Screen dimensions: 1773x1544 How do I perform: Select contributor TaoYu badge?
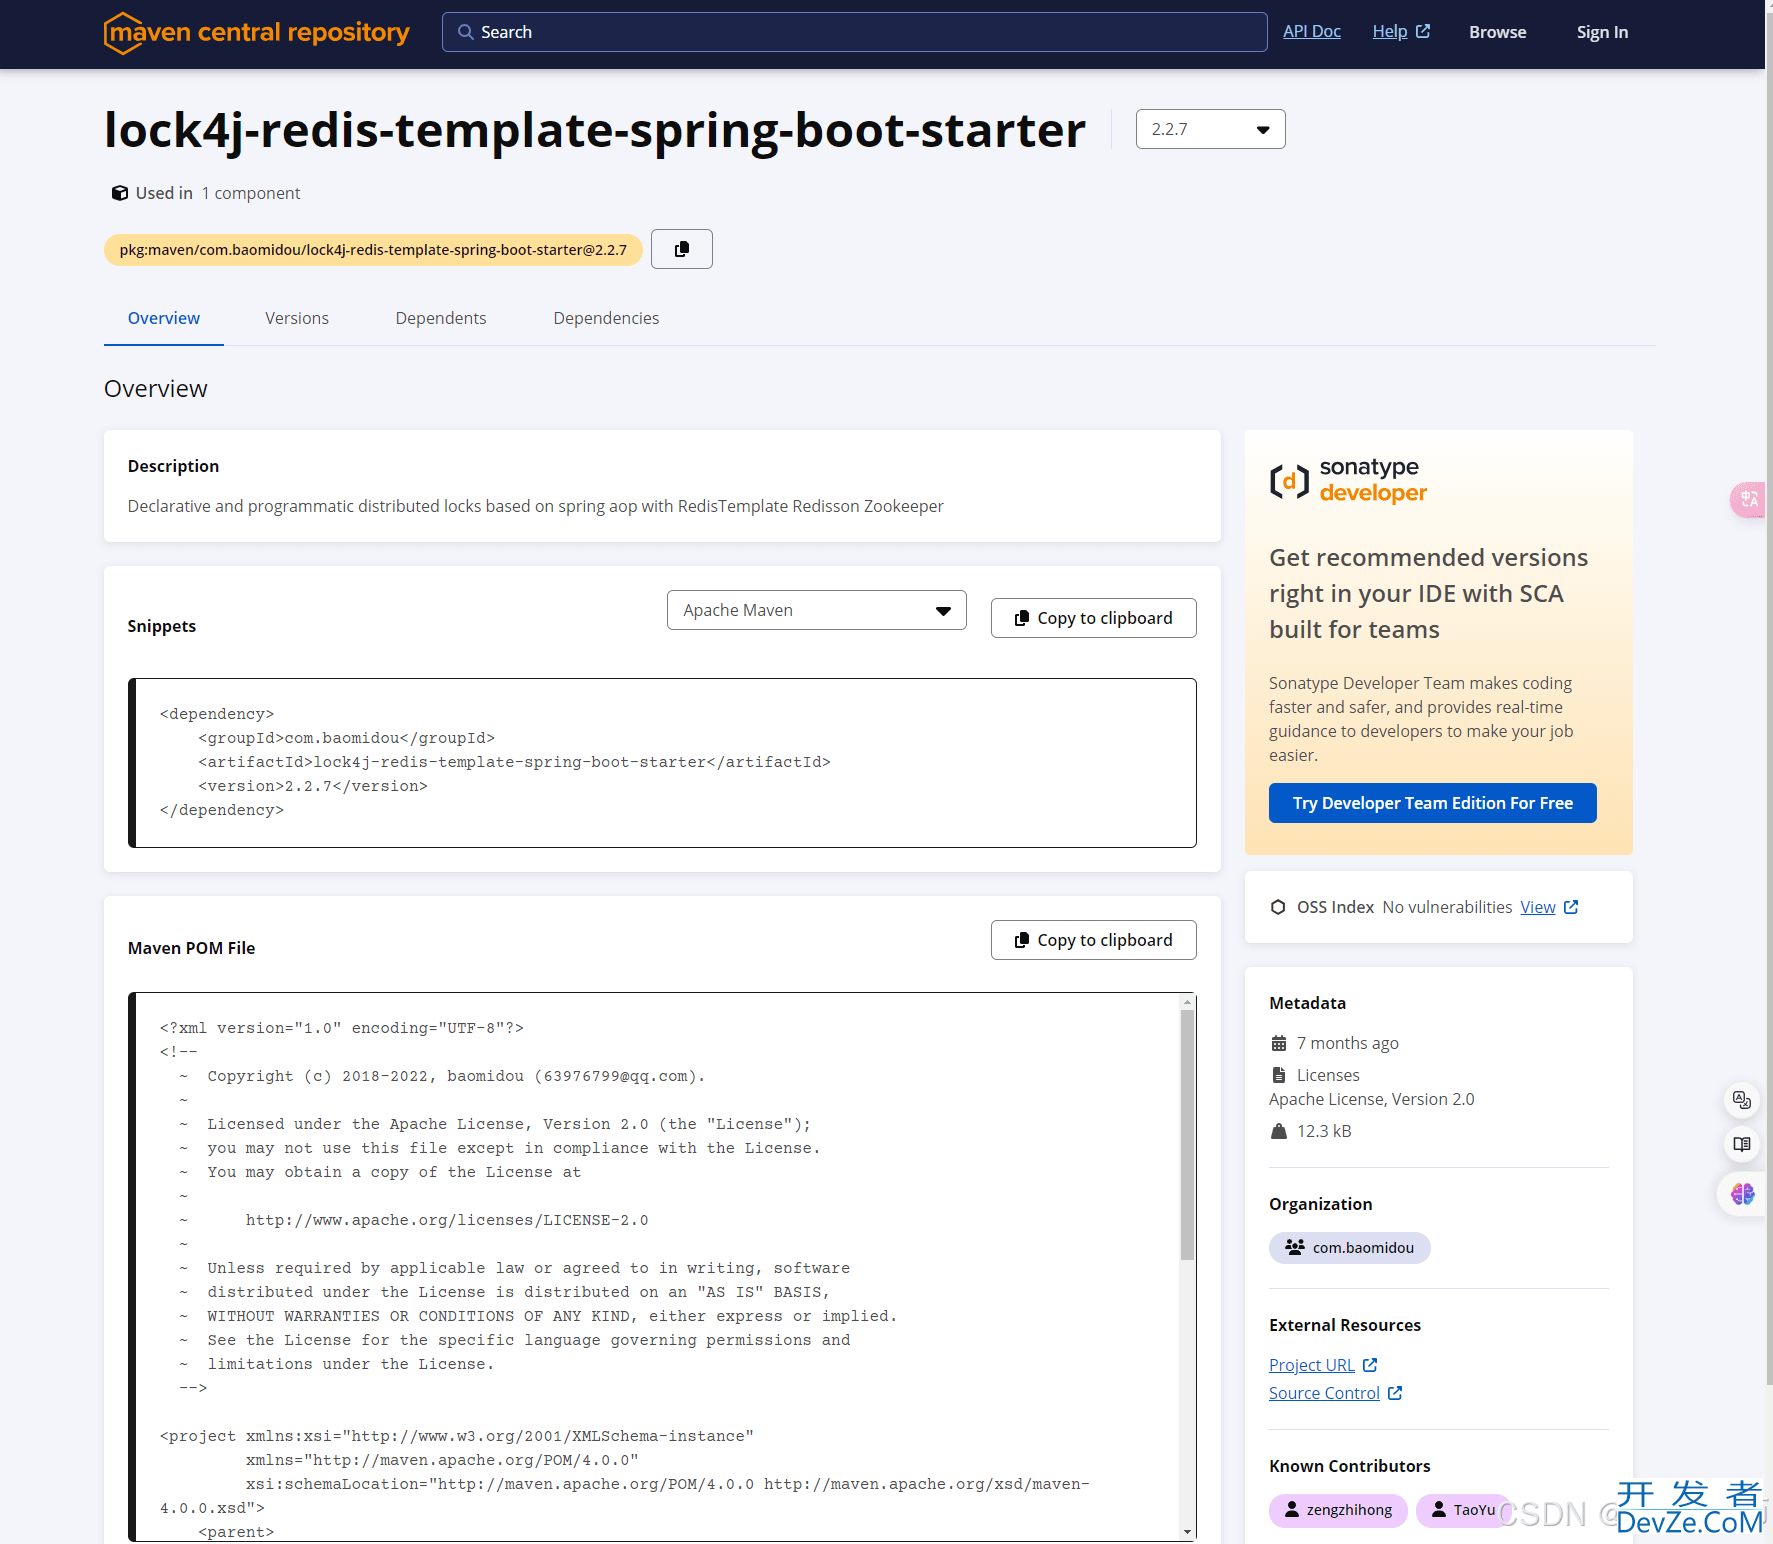pyautogui.click(x=1463, y=1510)
